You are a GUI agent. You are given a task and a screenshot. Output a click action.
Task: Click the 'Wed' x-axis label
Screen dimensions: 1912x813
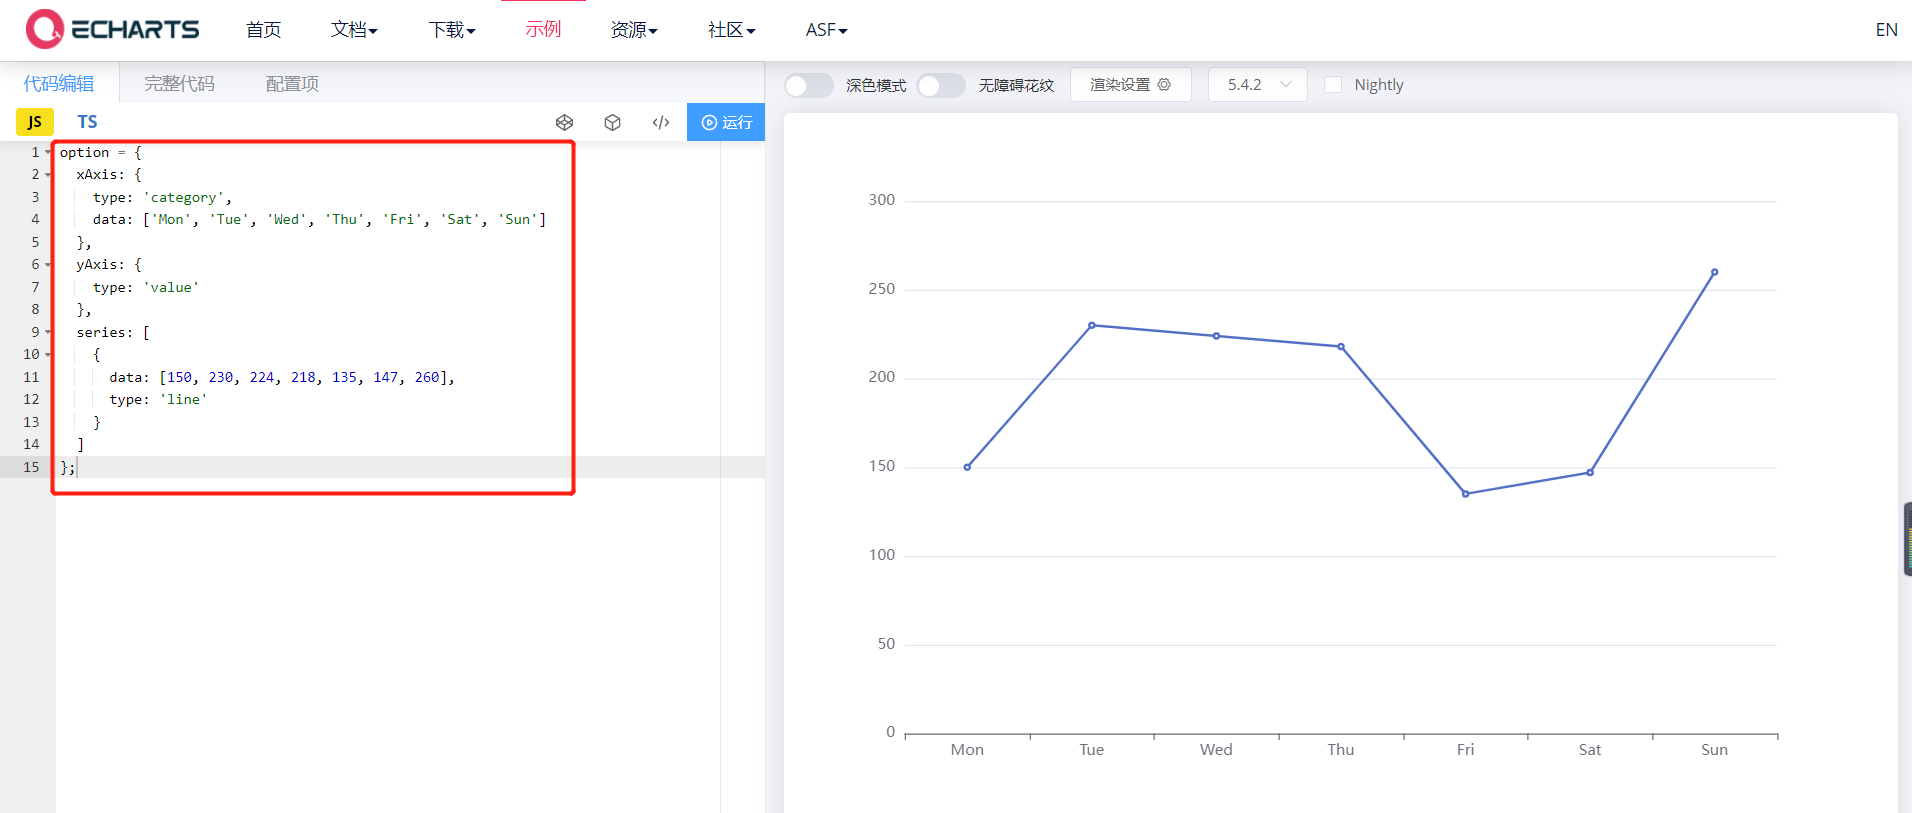pyautogui.click(x=1216, y=750)
